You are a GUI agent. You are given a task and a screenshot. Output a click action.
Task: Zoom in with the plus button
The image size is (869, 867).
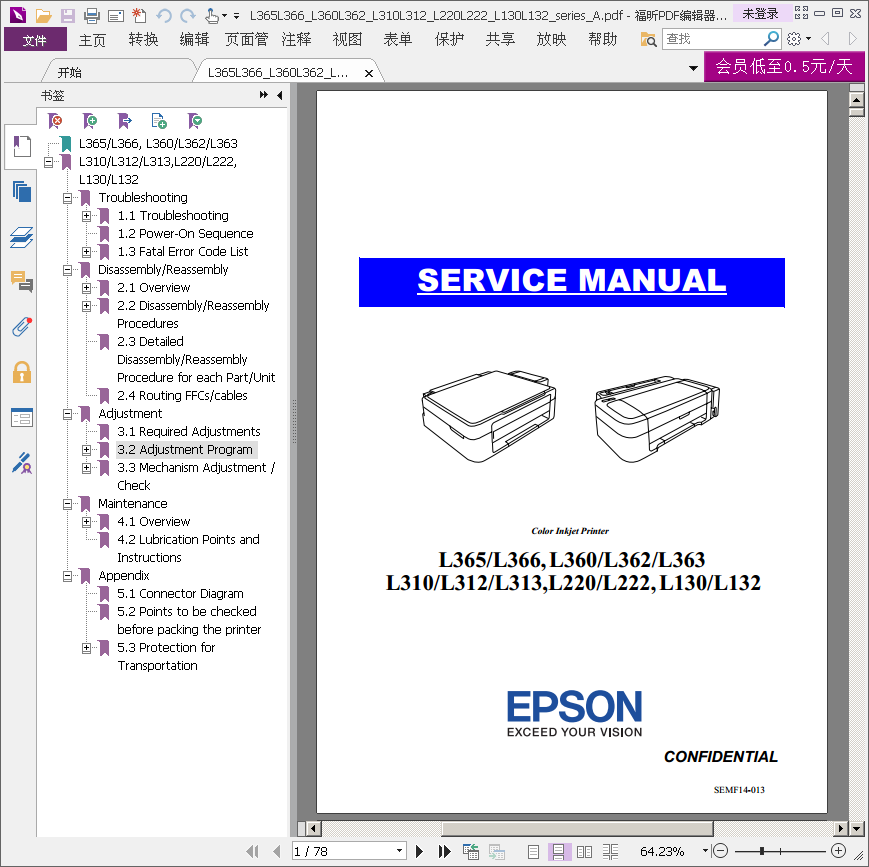pyautogui.click(x=839, y=850)
